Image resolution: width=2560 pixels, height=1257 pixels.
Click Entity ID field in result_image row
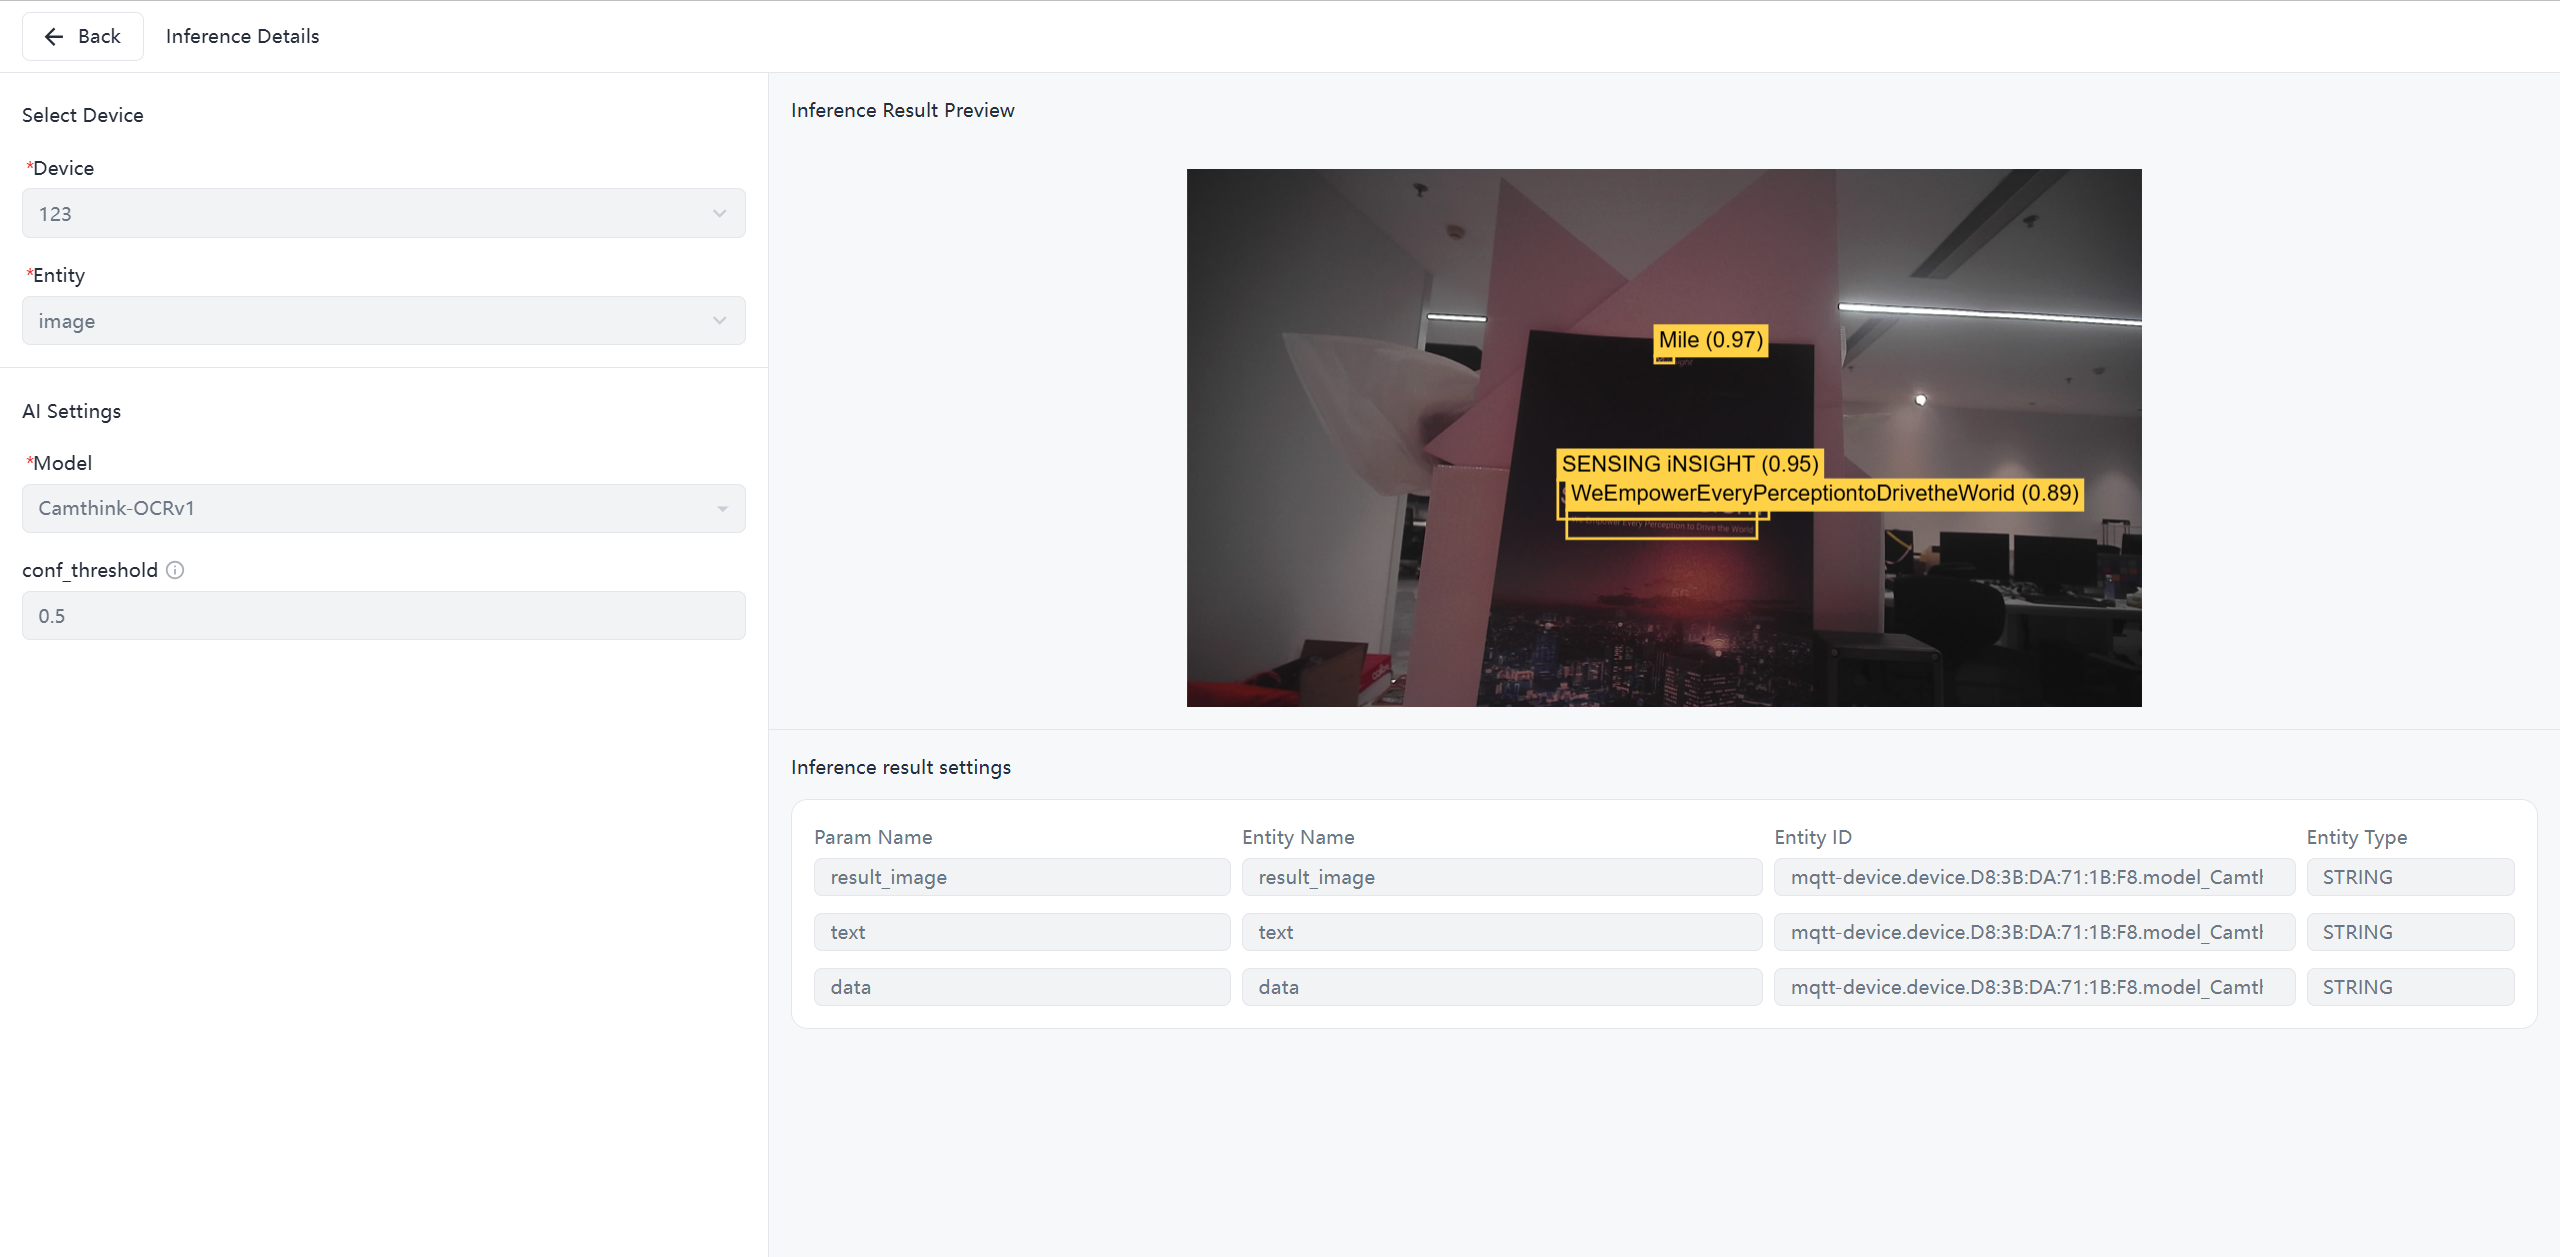pyautogui.click(x=2033, y=877)
